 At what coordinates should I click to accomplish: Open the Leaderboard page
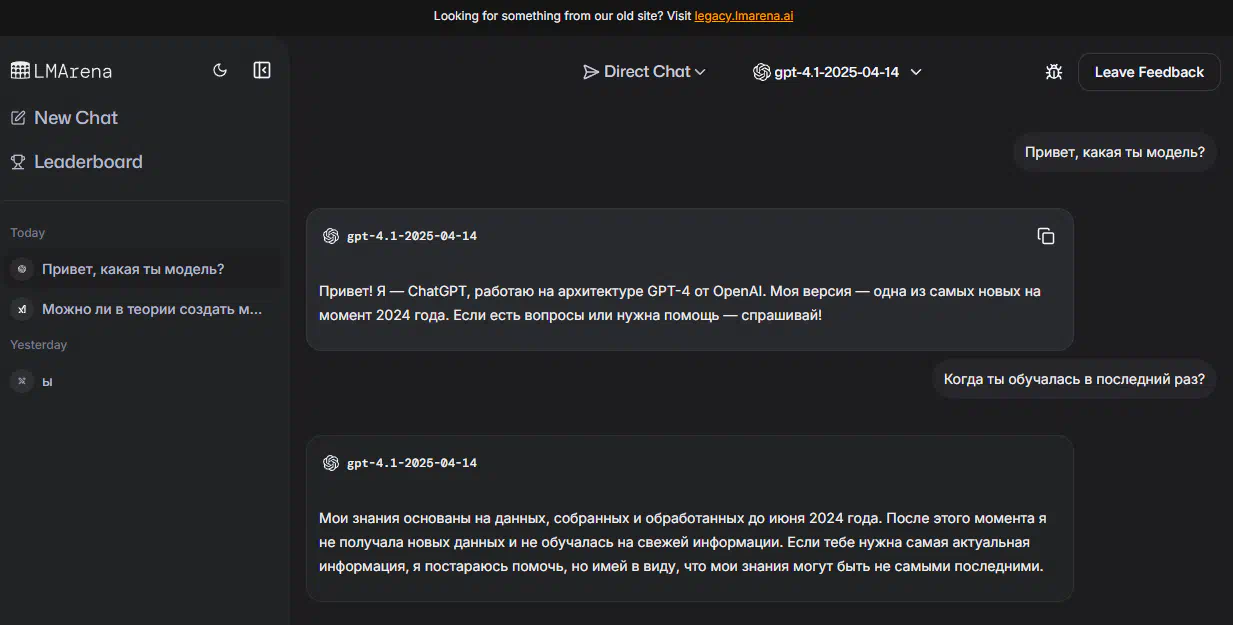click(x=76, y=162)
